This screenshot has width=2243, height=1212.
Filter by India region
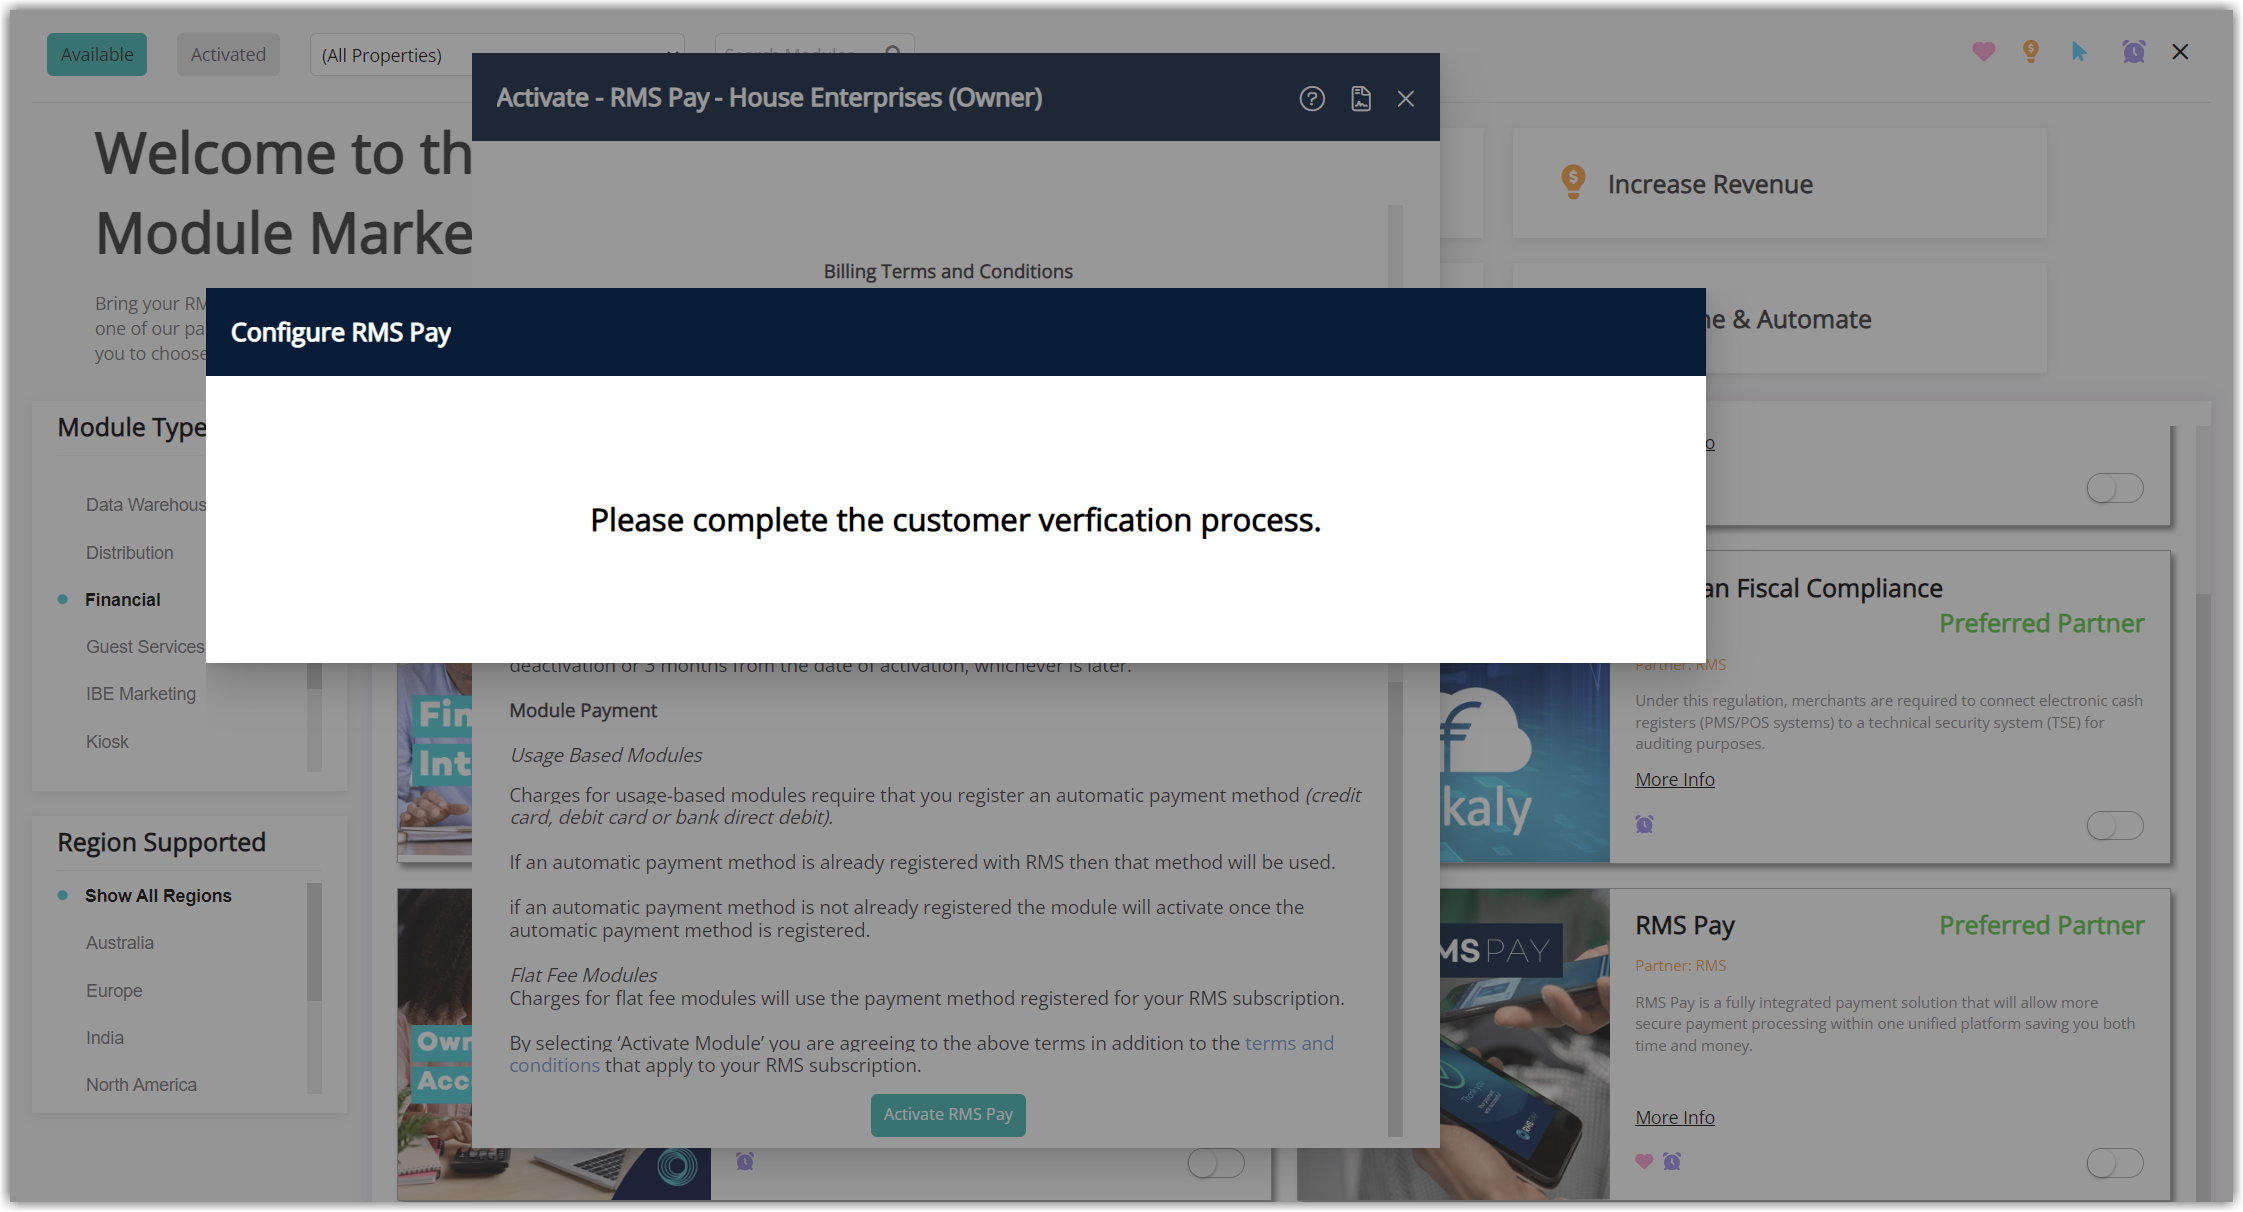click(x=105, y=1038)
